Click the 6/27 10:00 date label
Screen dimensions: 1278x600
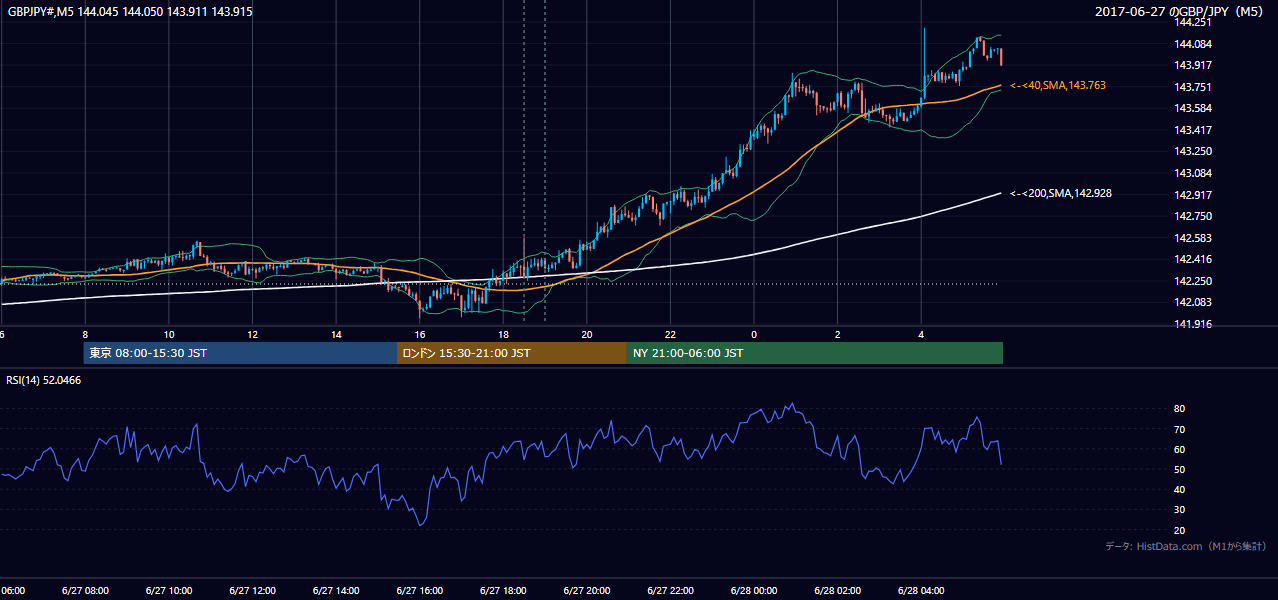[x=168, y=591]
